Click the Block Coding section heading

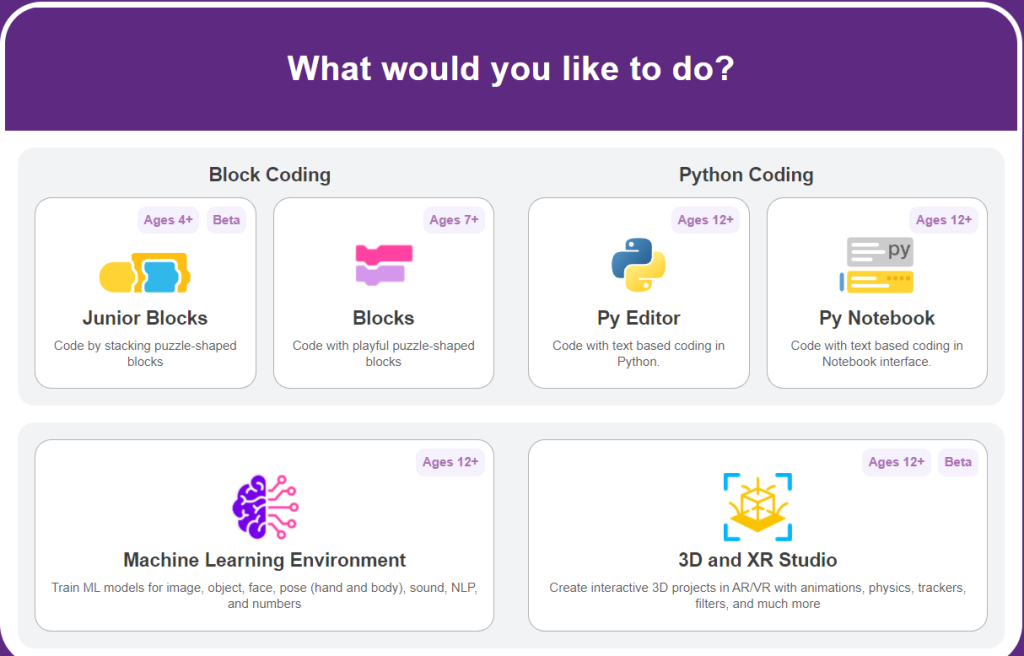269,175
